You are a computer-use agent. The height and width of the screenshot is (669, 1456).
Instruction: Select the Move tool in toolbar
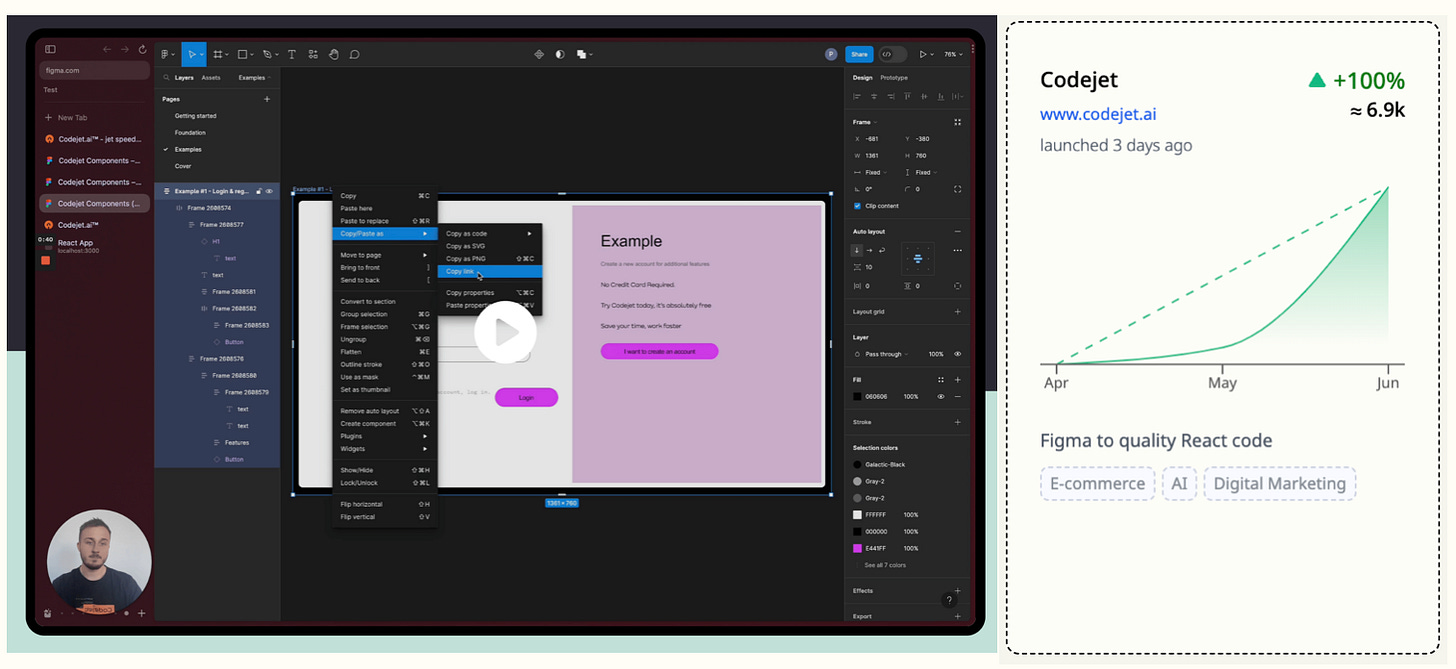coord(192,54)
